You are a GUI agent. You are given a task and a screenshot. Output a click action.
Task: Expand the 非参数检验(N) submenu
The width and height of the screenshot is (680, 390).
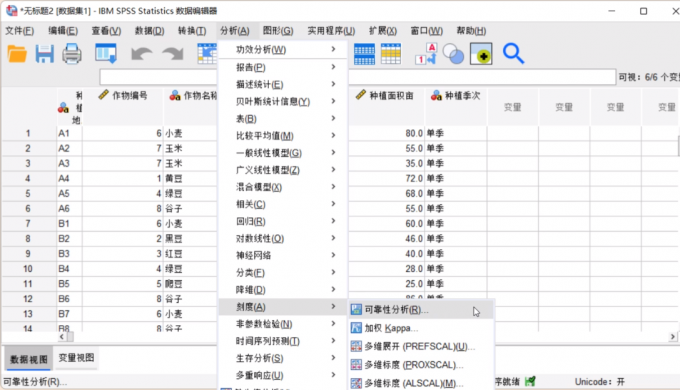283,324
